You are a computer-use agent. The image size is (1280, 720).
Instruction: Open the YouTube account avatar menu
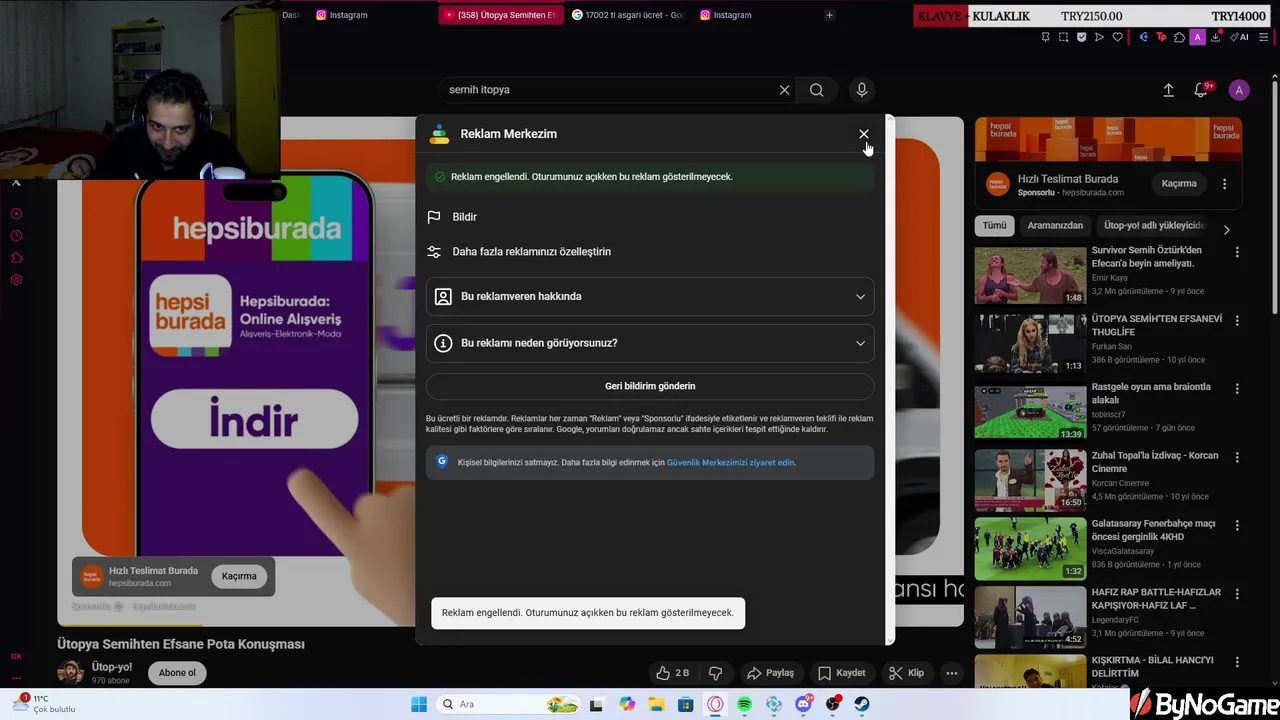[1239, 90]
